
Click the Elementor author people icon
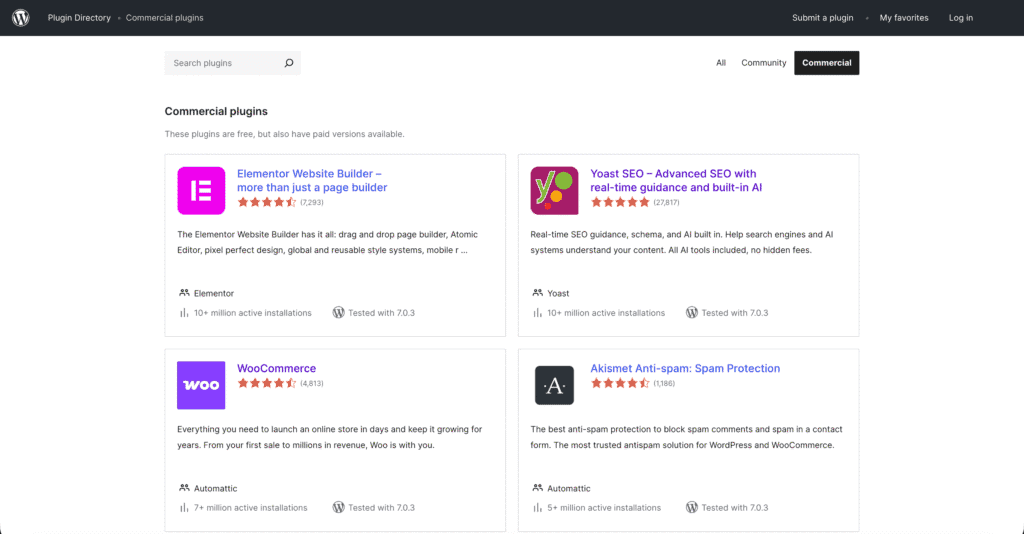coord(184,293)
